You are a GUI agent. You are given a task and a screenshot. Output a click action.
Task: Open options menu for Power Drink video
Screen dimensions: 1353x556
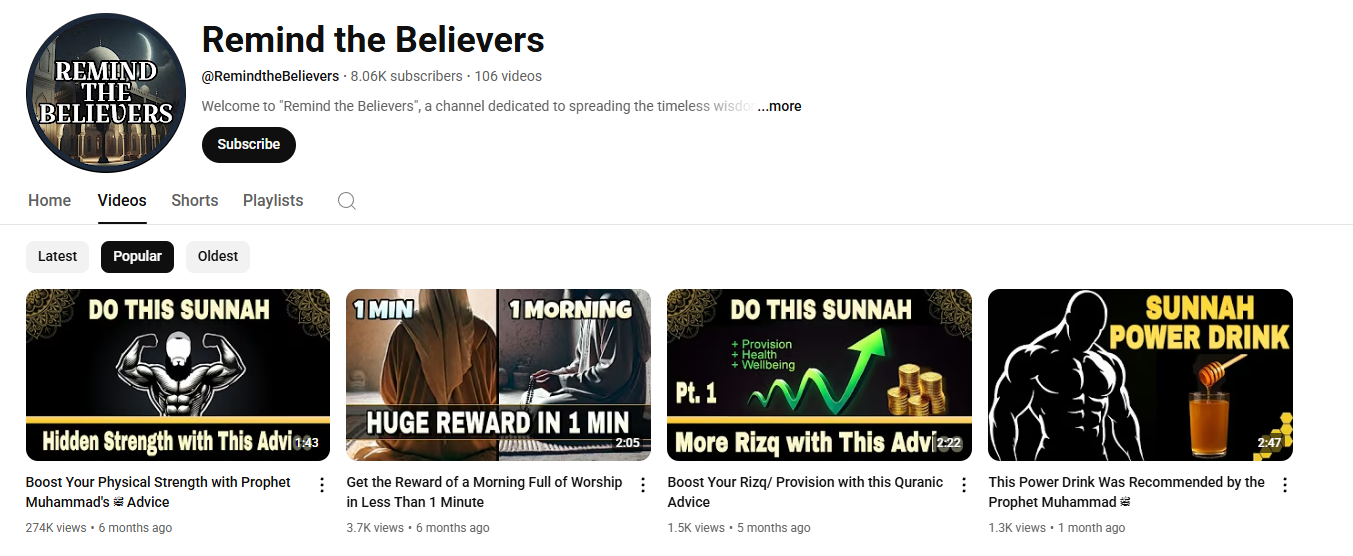pyautogui.click(x=1285, y=485)
